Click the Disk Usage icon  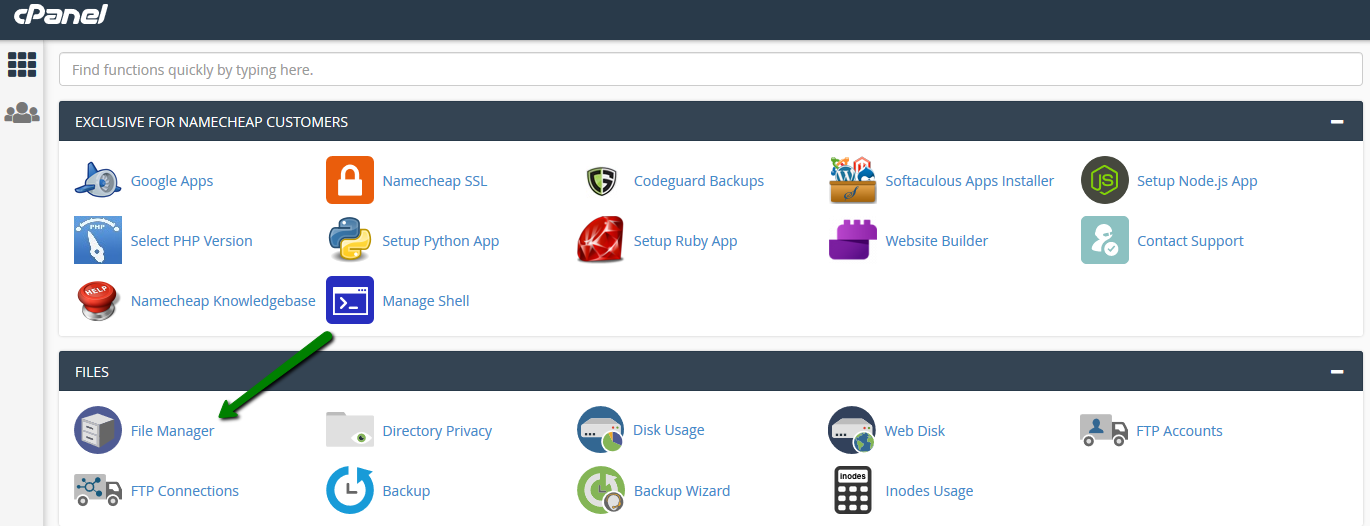coord(601,431)
